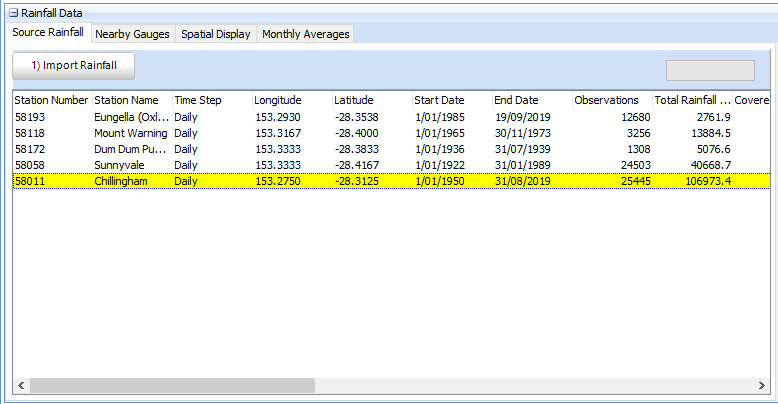Viewport: 778px width, 404px height.
Task: Click the empty progress bar box
Action: [710, 70]
